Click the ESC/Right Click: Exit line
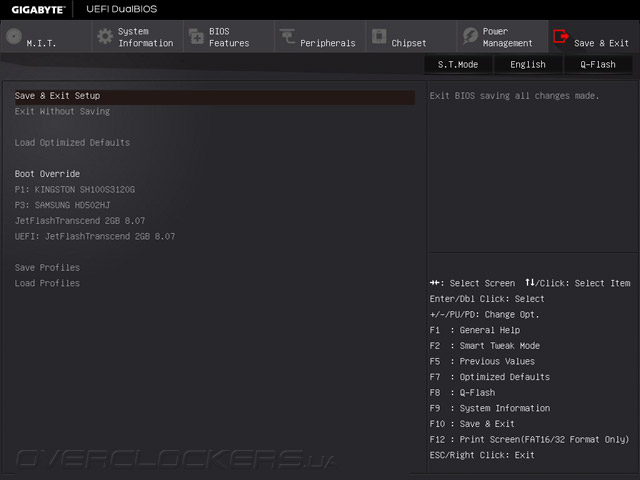This screenshot has width=640, height=480. click(482, 455)
